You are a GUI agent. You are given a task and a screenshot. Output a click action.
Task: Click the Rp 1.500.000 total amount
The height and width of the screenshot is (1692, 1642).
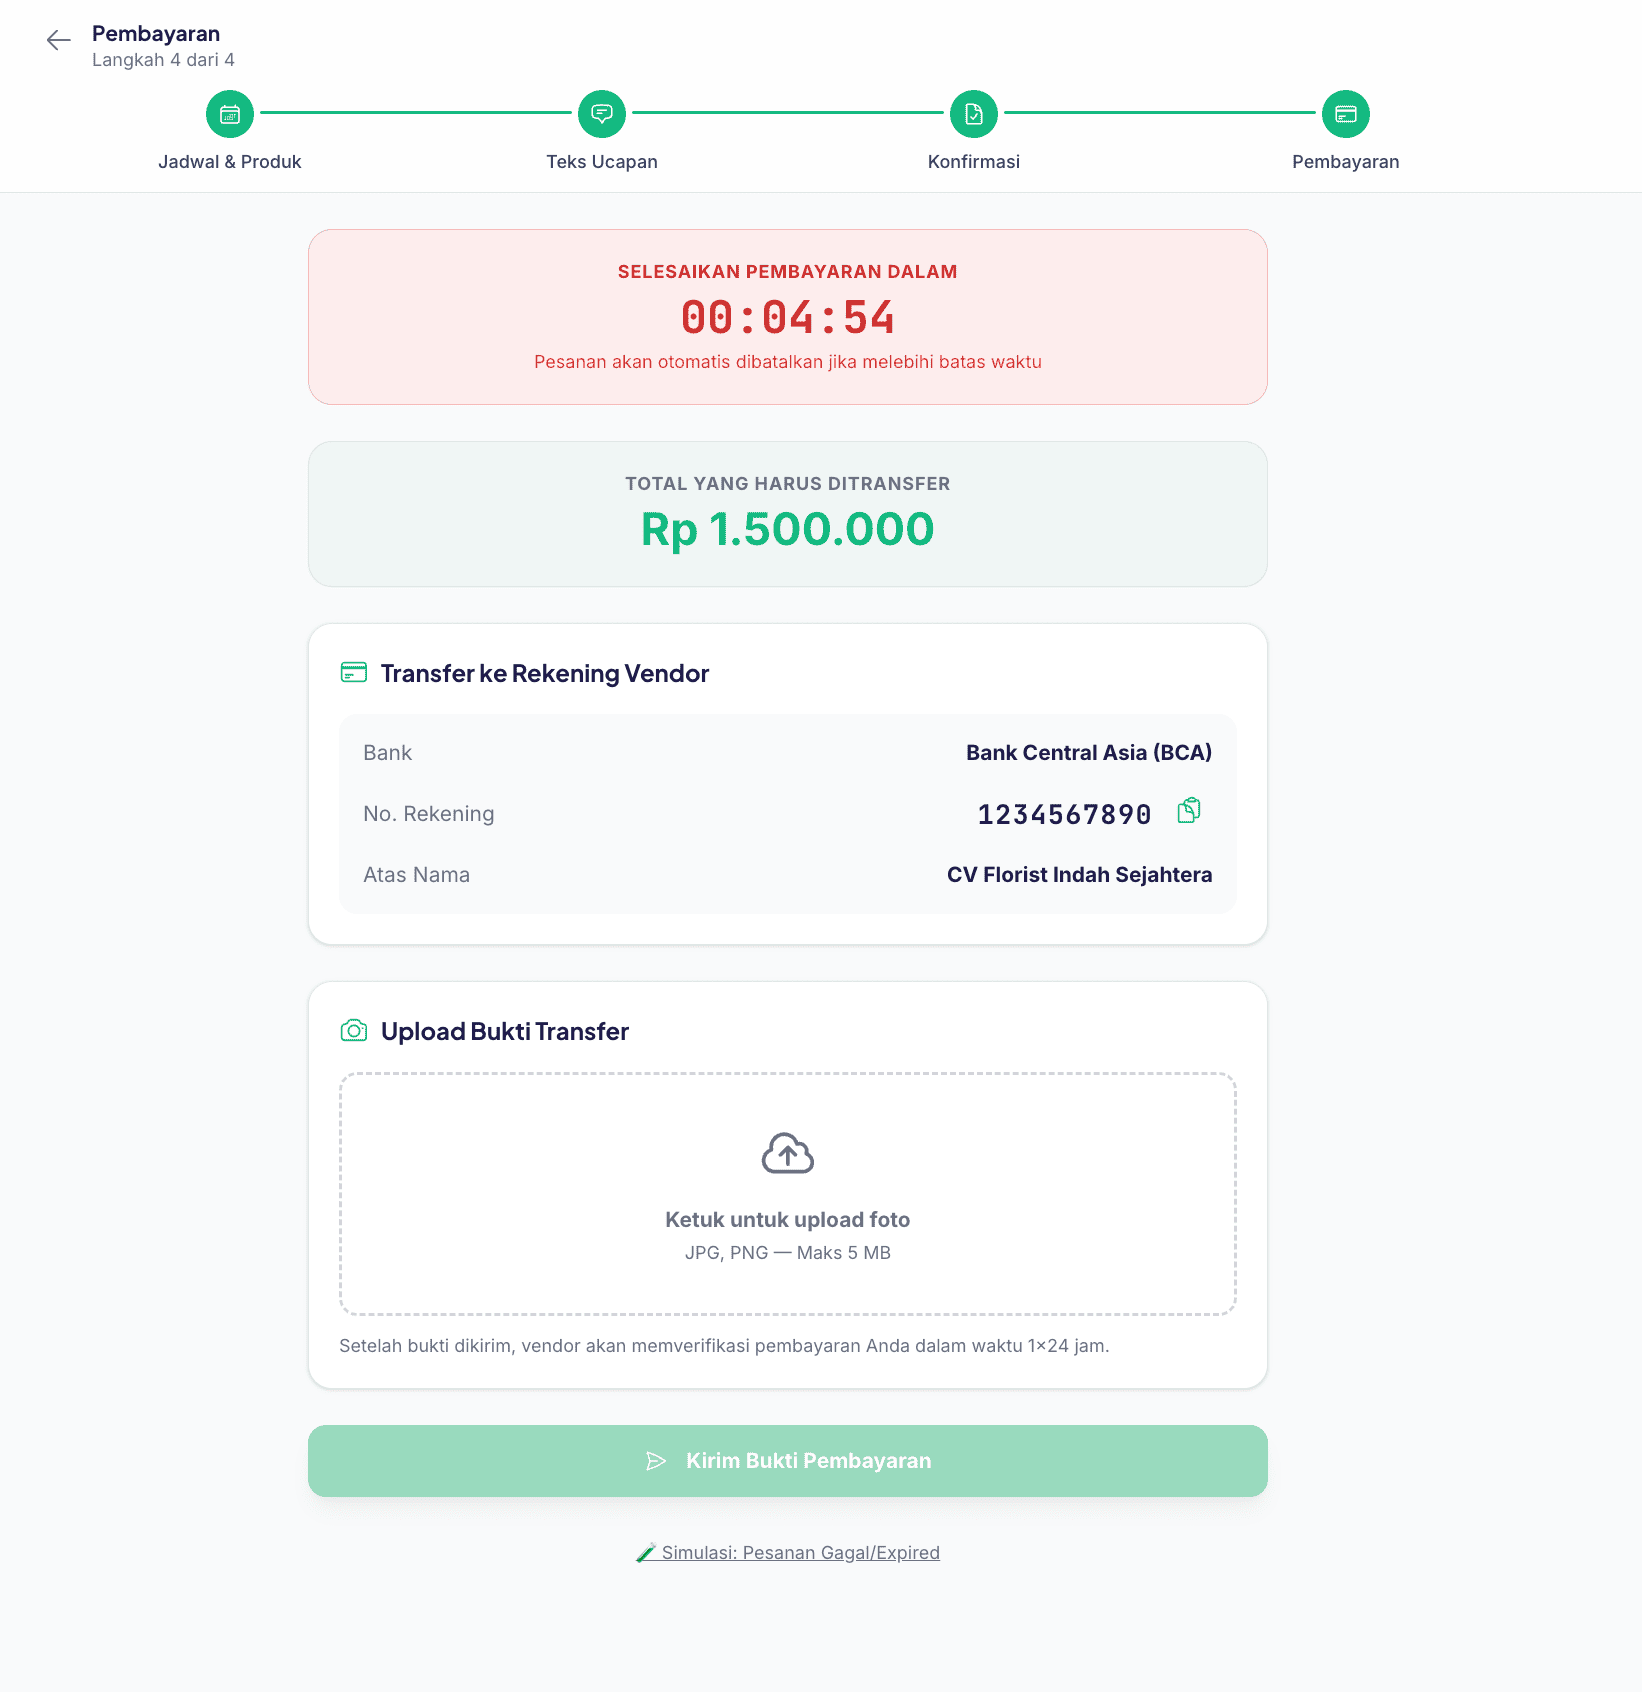click(788, 529)
